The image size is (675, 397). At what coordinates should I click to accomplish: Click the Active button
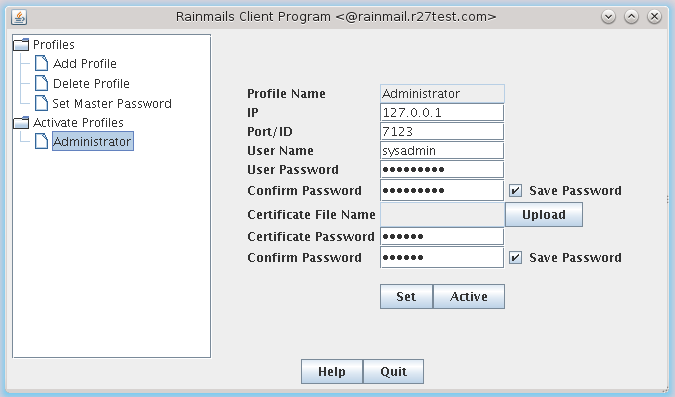[x=469, y=296]
